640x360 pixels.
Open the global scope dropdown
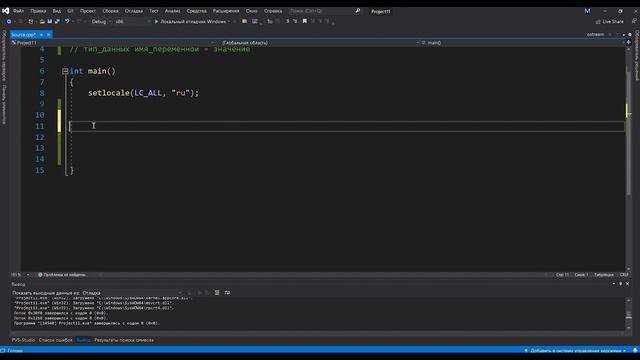pos(320,42)
